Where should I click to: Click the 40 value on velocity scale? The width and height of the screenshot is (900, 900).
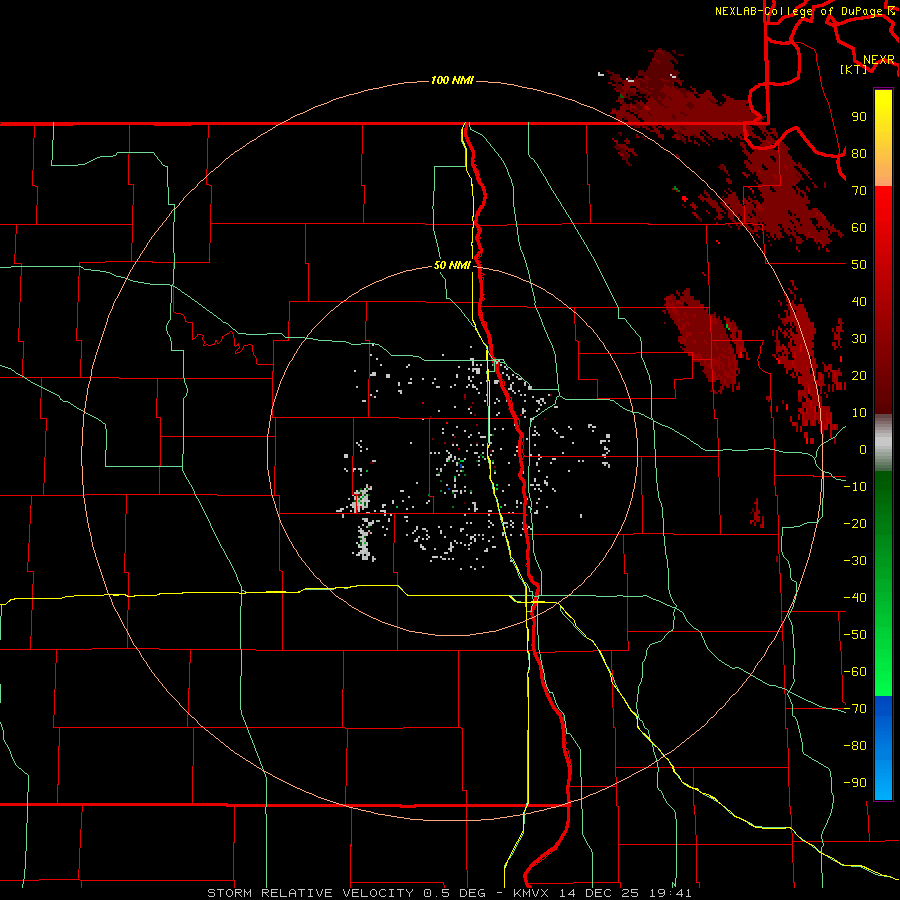859,302
